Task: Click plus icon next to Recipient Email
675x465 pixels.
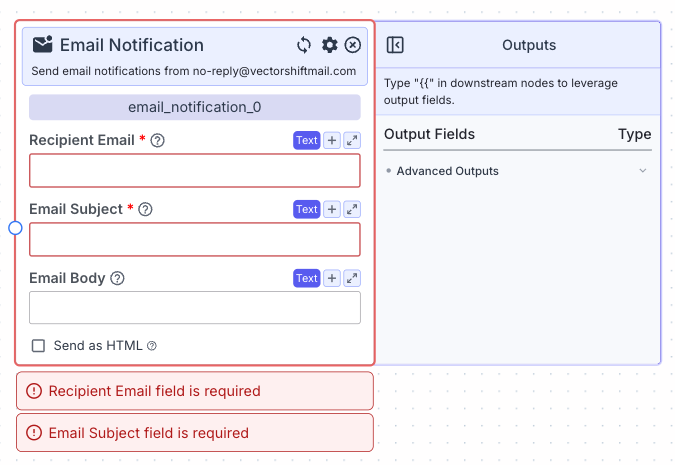Action: (x=332, y=140)
